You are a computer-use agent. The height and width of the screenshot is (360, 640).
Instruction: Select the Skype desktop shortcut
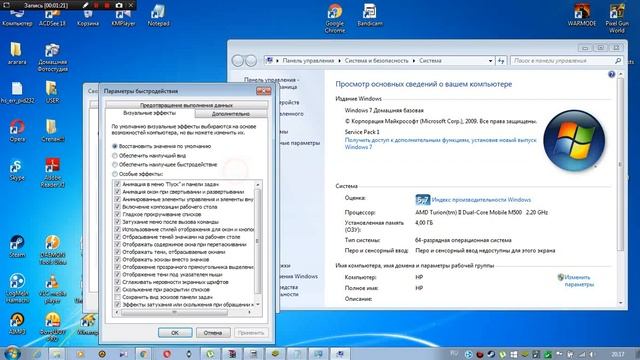click(x=17, y=169)
